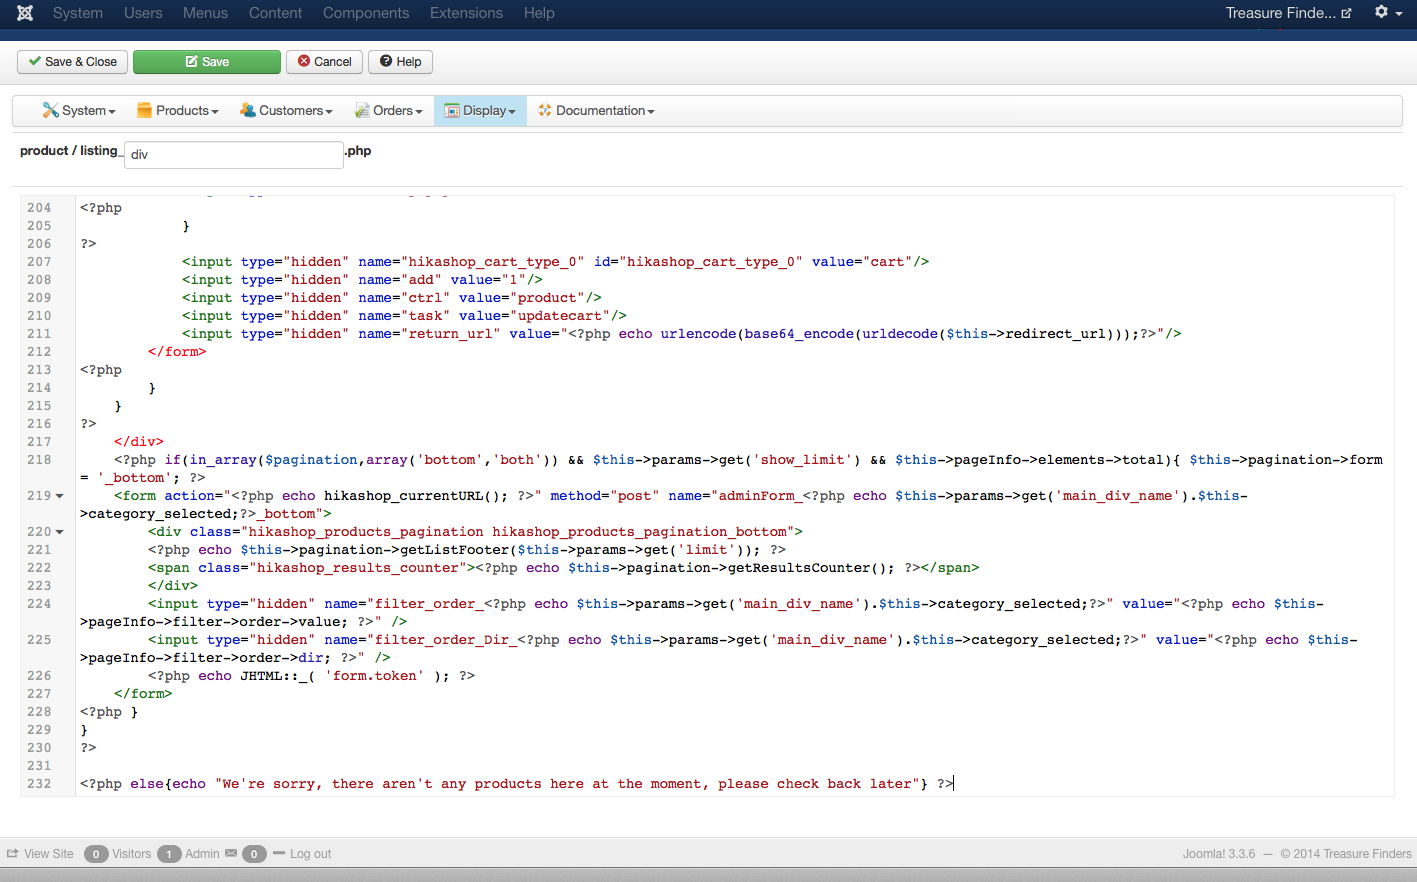Expand the HikaShop Customers dropdown
1417x882 pixels.
286,111
